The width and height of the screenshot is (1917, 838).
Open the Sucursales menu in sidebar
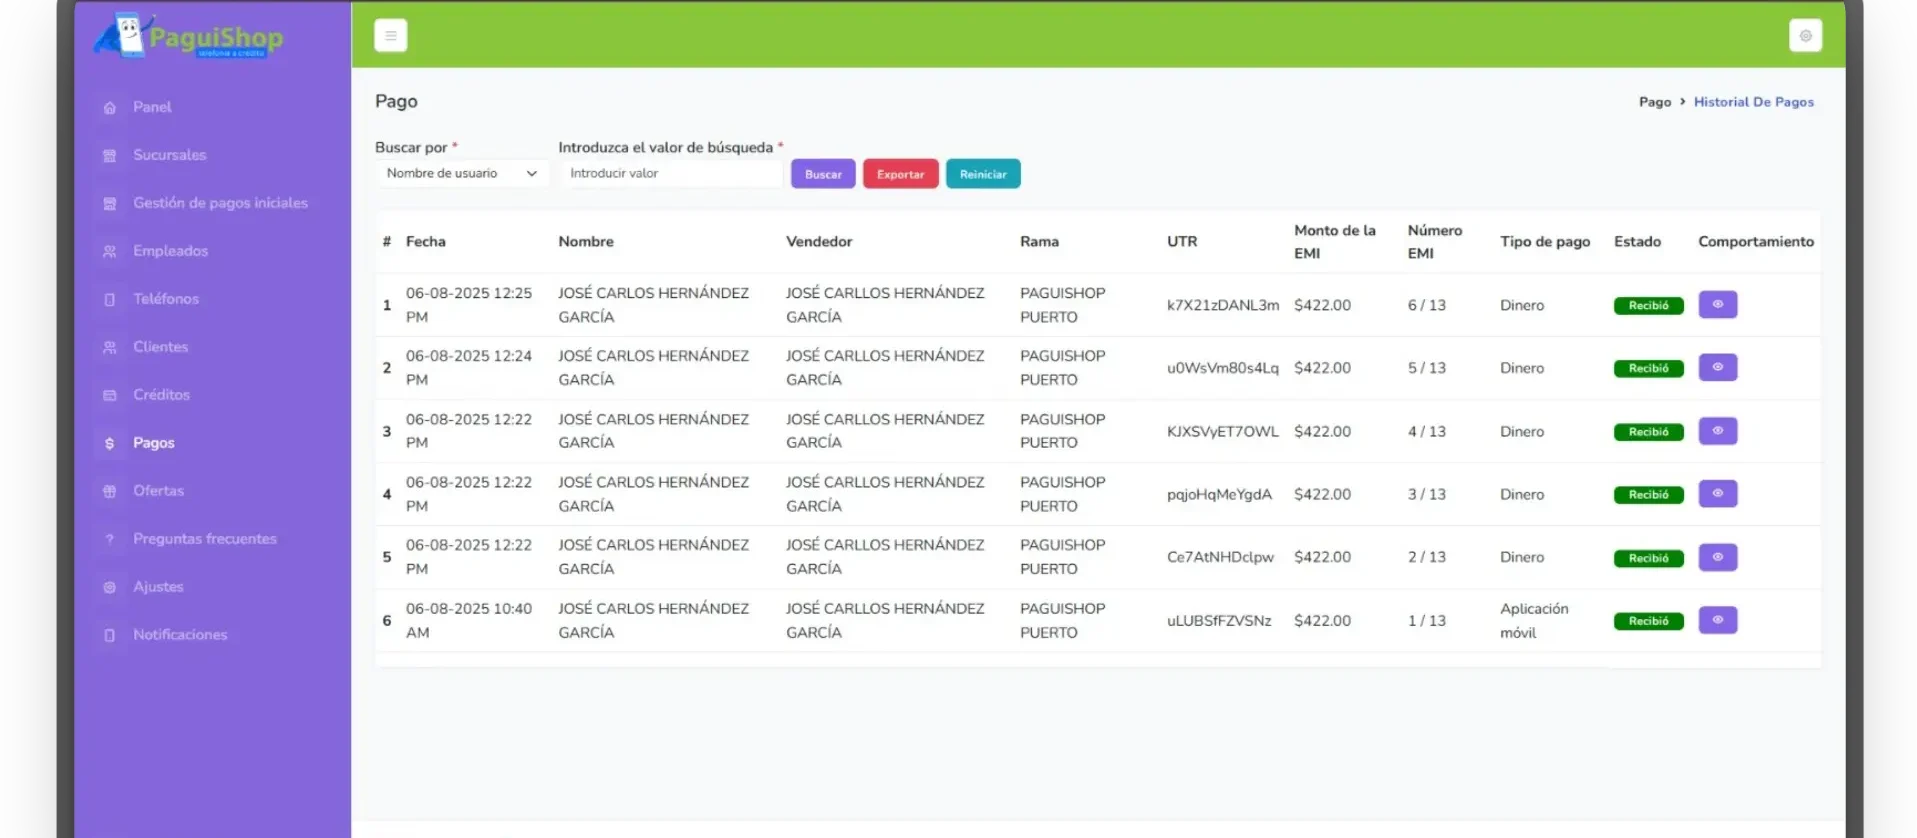pos(169,155)
